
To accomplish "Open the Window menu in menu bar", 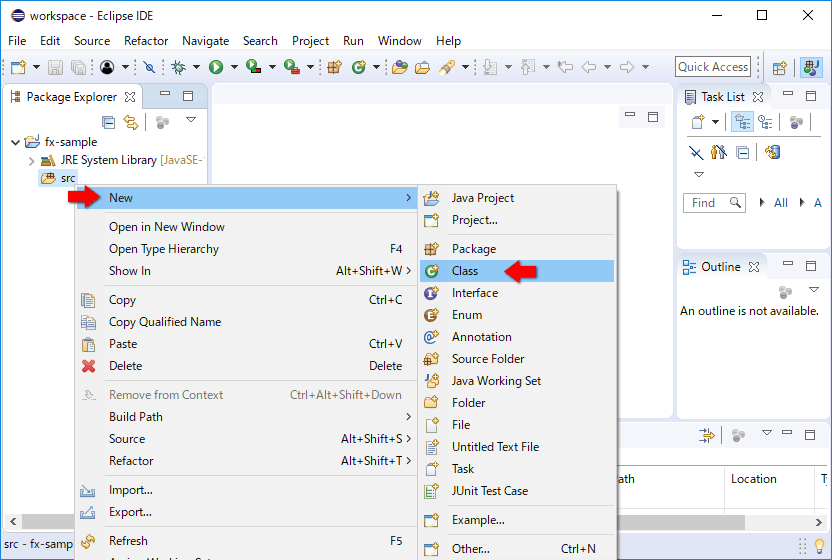I will tap(400, 41).
